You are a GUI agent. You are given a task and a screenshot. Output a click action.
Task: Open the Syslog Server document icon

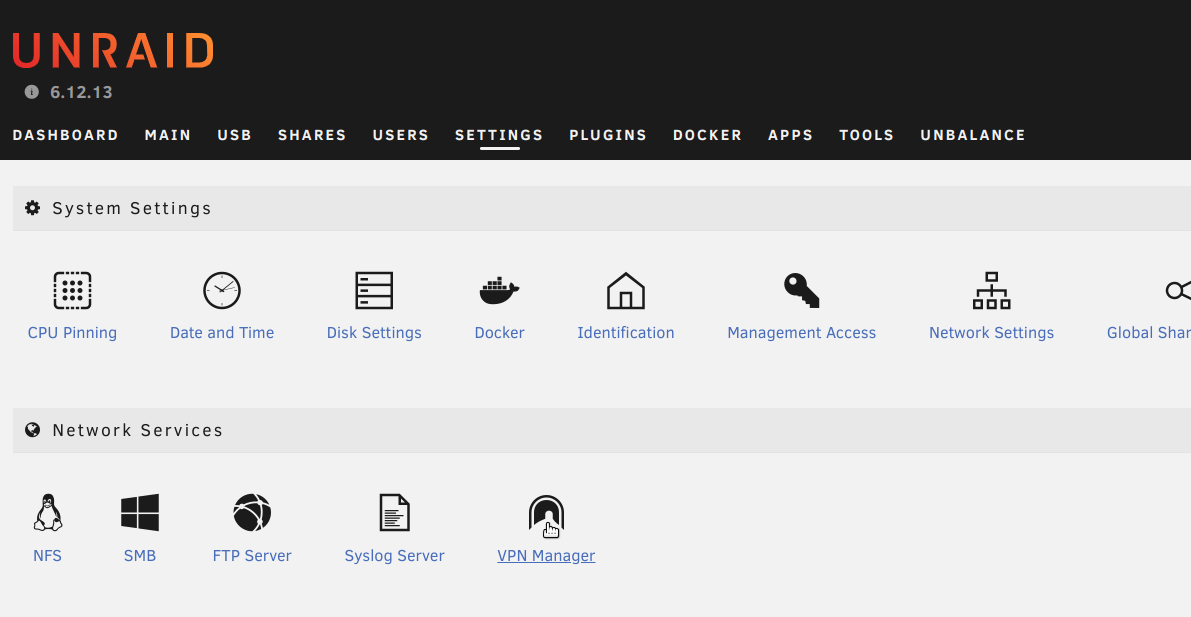[394, 513]
